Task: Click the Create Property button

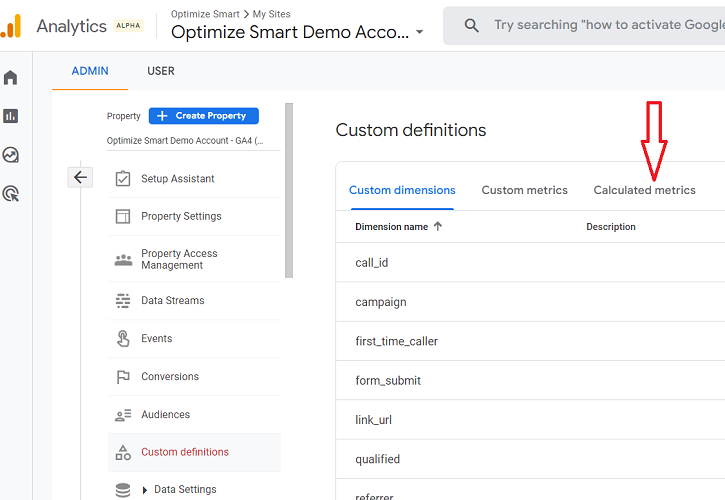Action: tap(204, 116)
